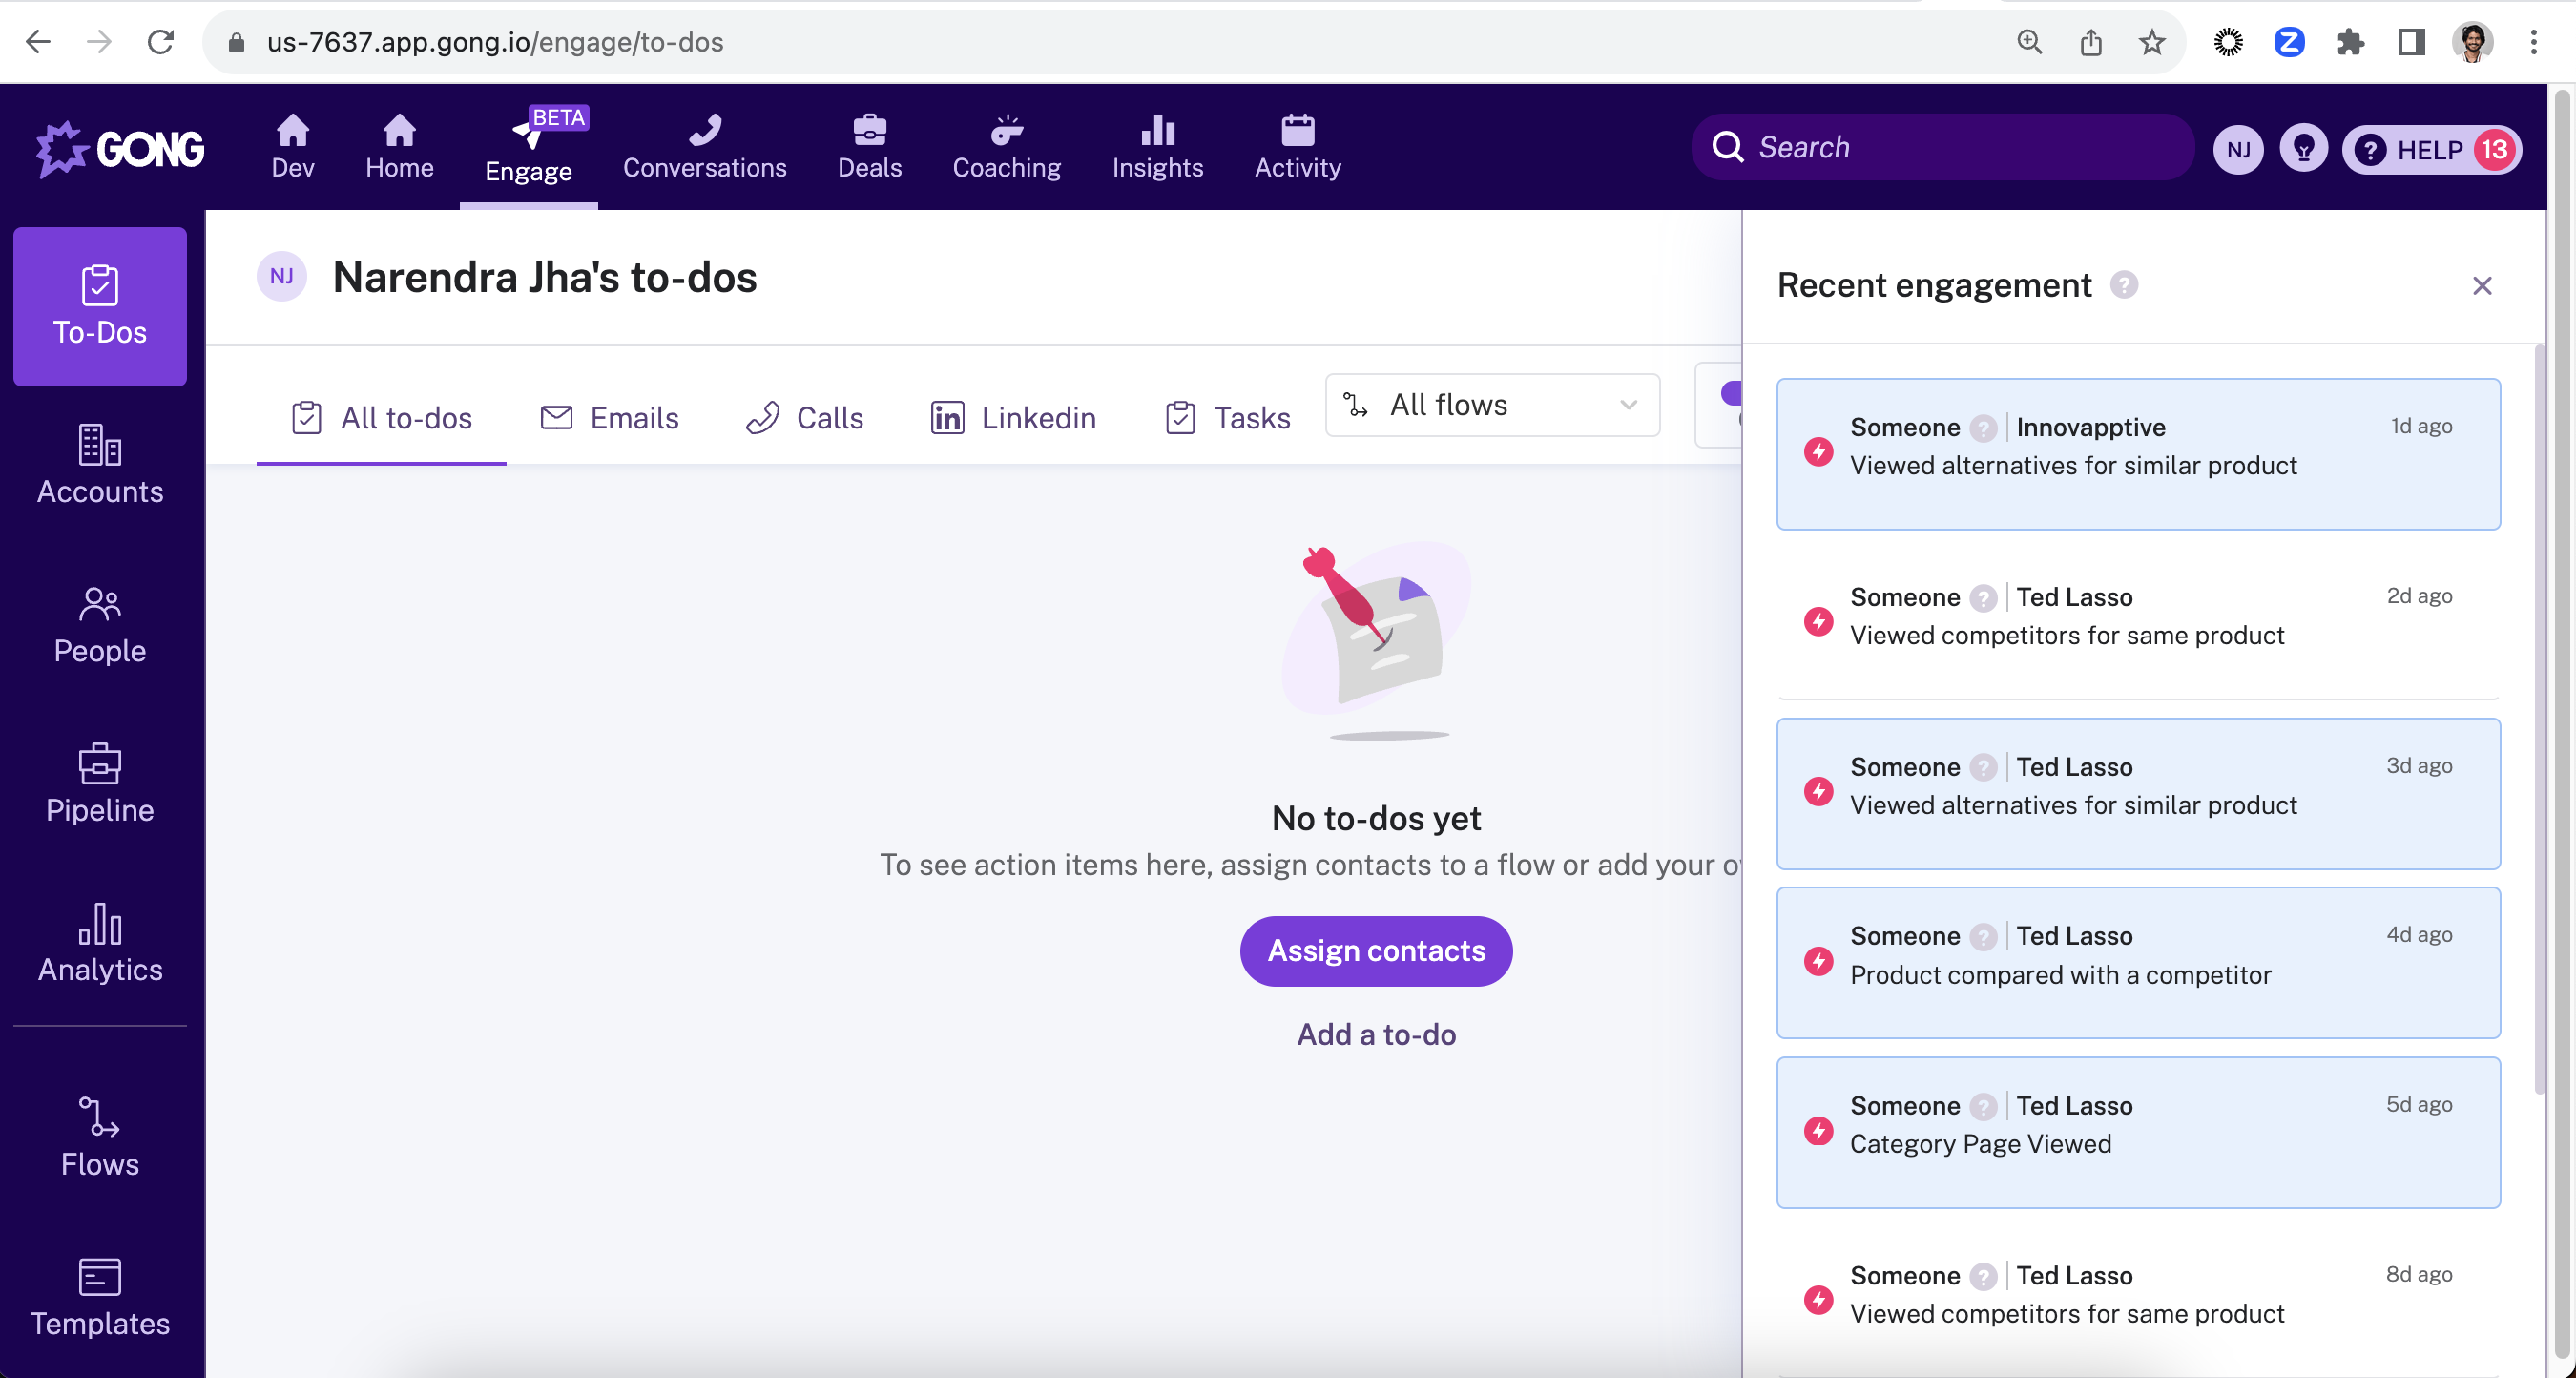Open Analytics from the sidebar
Viewport: 2576px width, 1378px height.
(99, 943)
